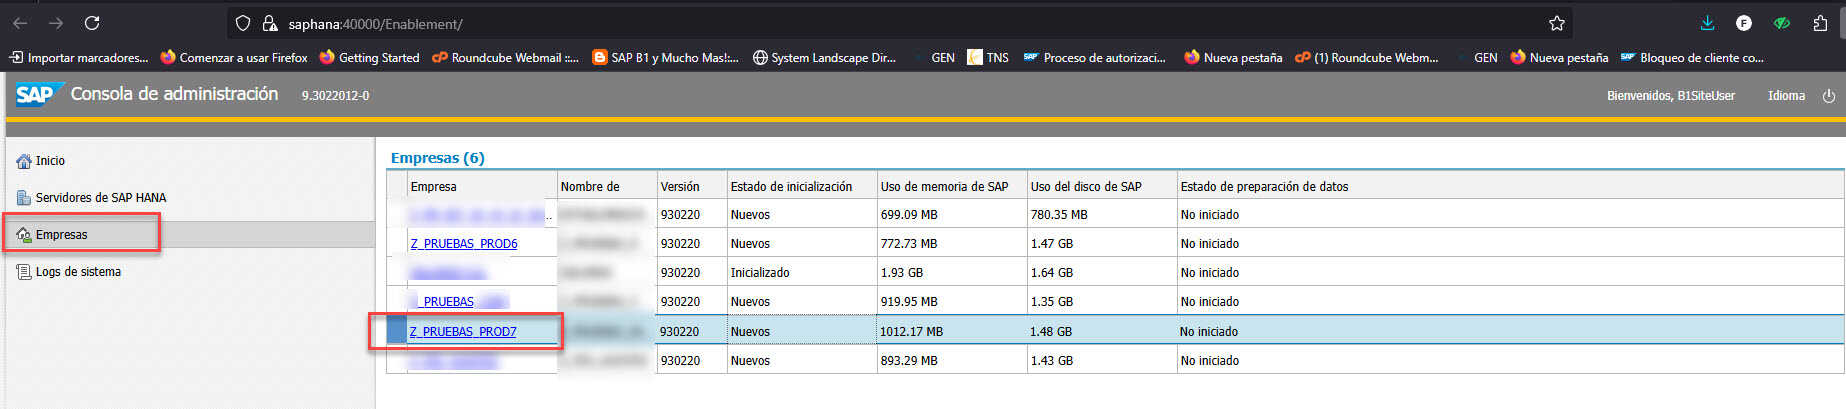Open the Z_PRUEBAS_PROD7 company link
Screen dimensions: 1846x409
click(x=463, y=332)
